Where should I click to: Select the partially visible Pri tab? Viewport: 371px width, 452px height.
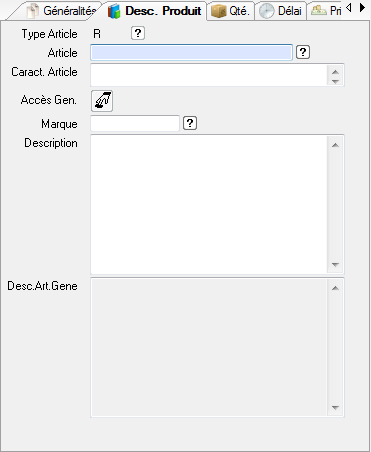326,11
